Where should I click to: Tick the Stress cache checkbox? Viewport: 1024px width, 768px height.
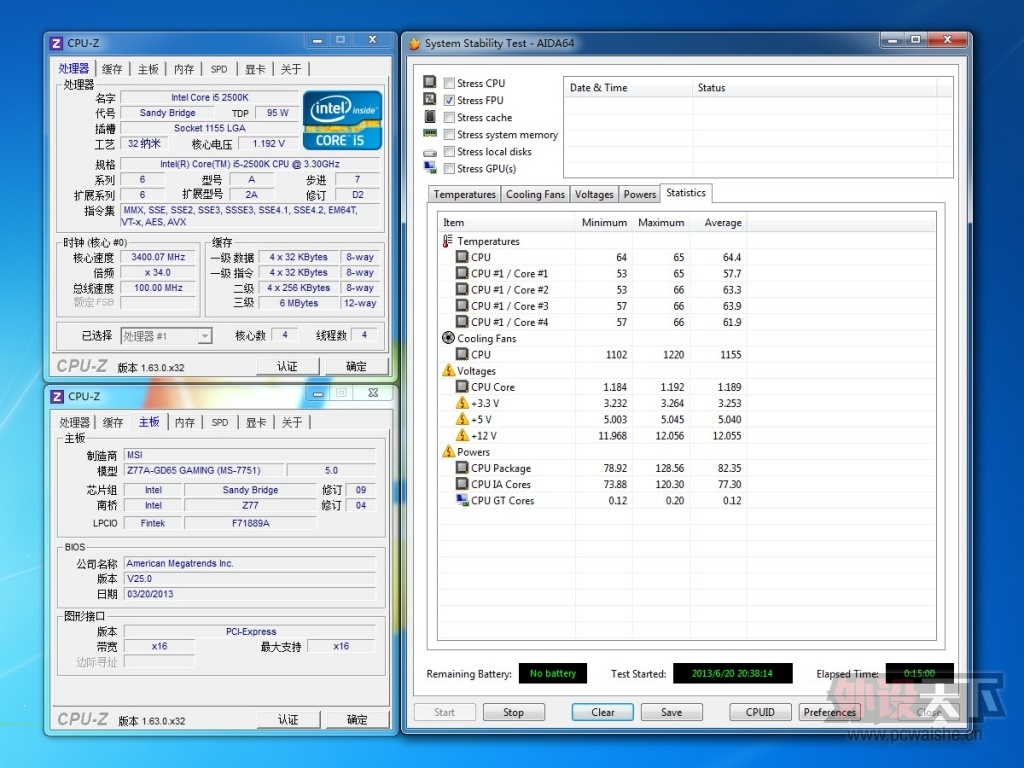tap(449, 117)
